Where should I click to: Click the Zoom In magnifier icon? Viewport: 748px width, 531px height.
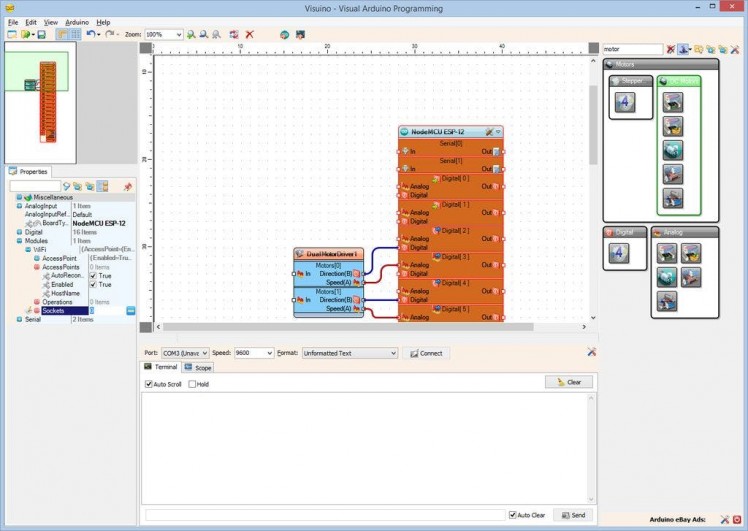(191, 34)
